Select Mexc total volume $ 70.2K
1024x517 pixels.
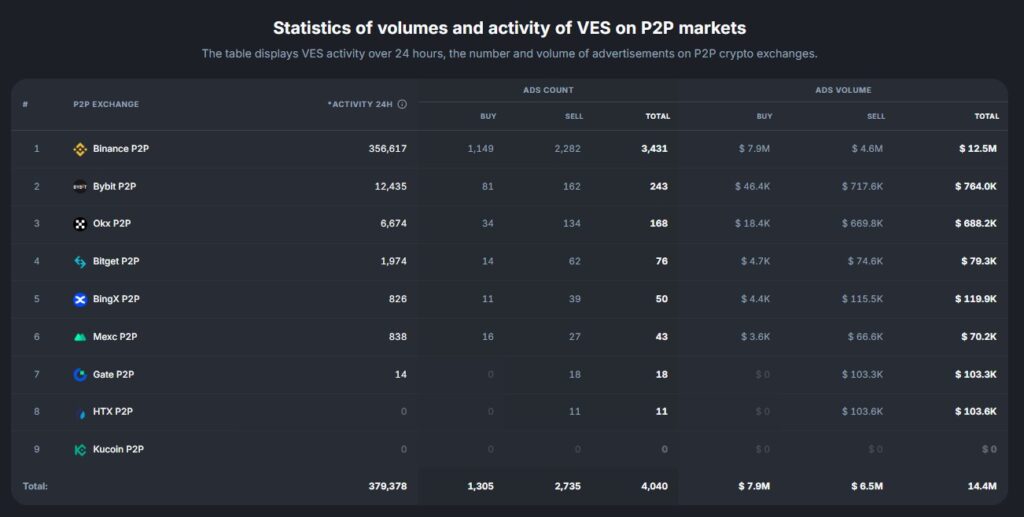(979, 337)
